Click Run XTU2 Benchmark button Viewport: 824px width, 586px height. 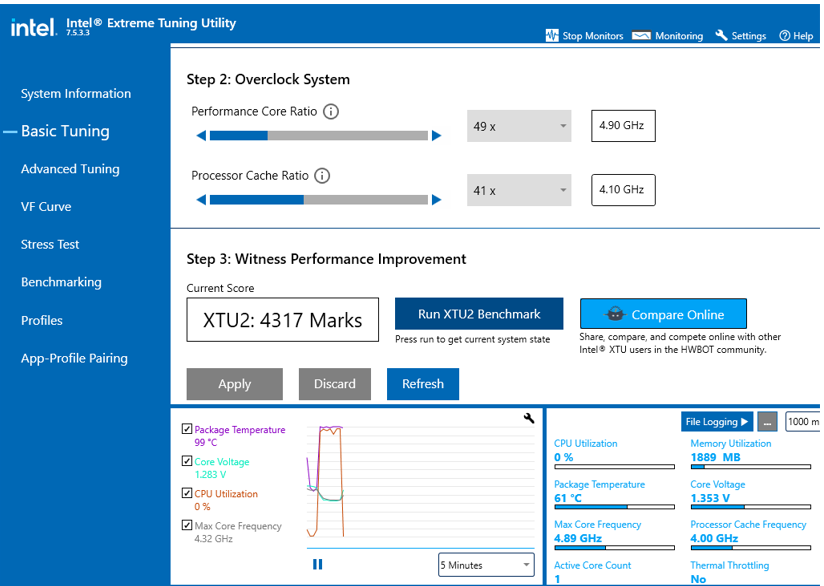click(479, 314)
